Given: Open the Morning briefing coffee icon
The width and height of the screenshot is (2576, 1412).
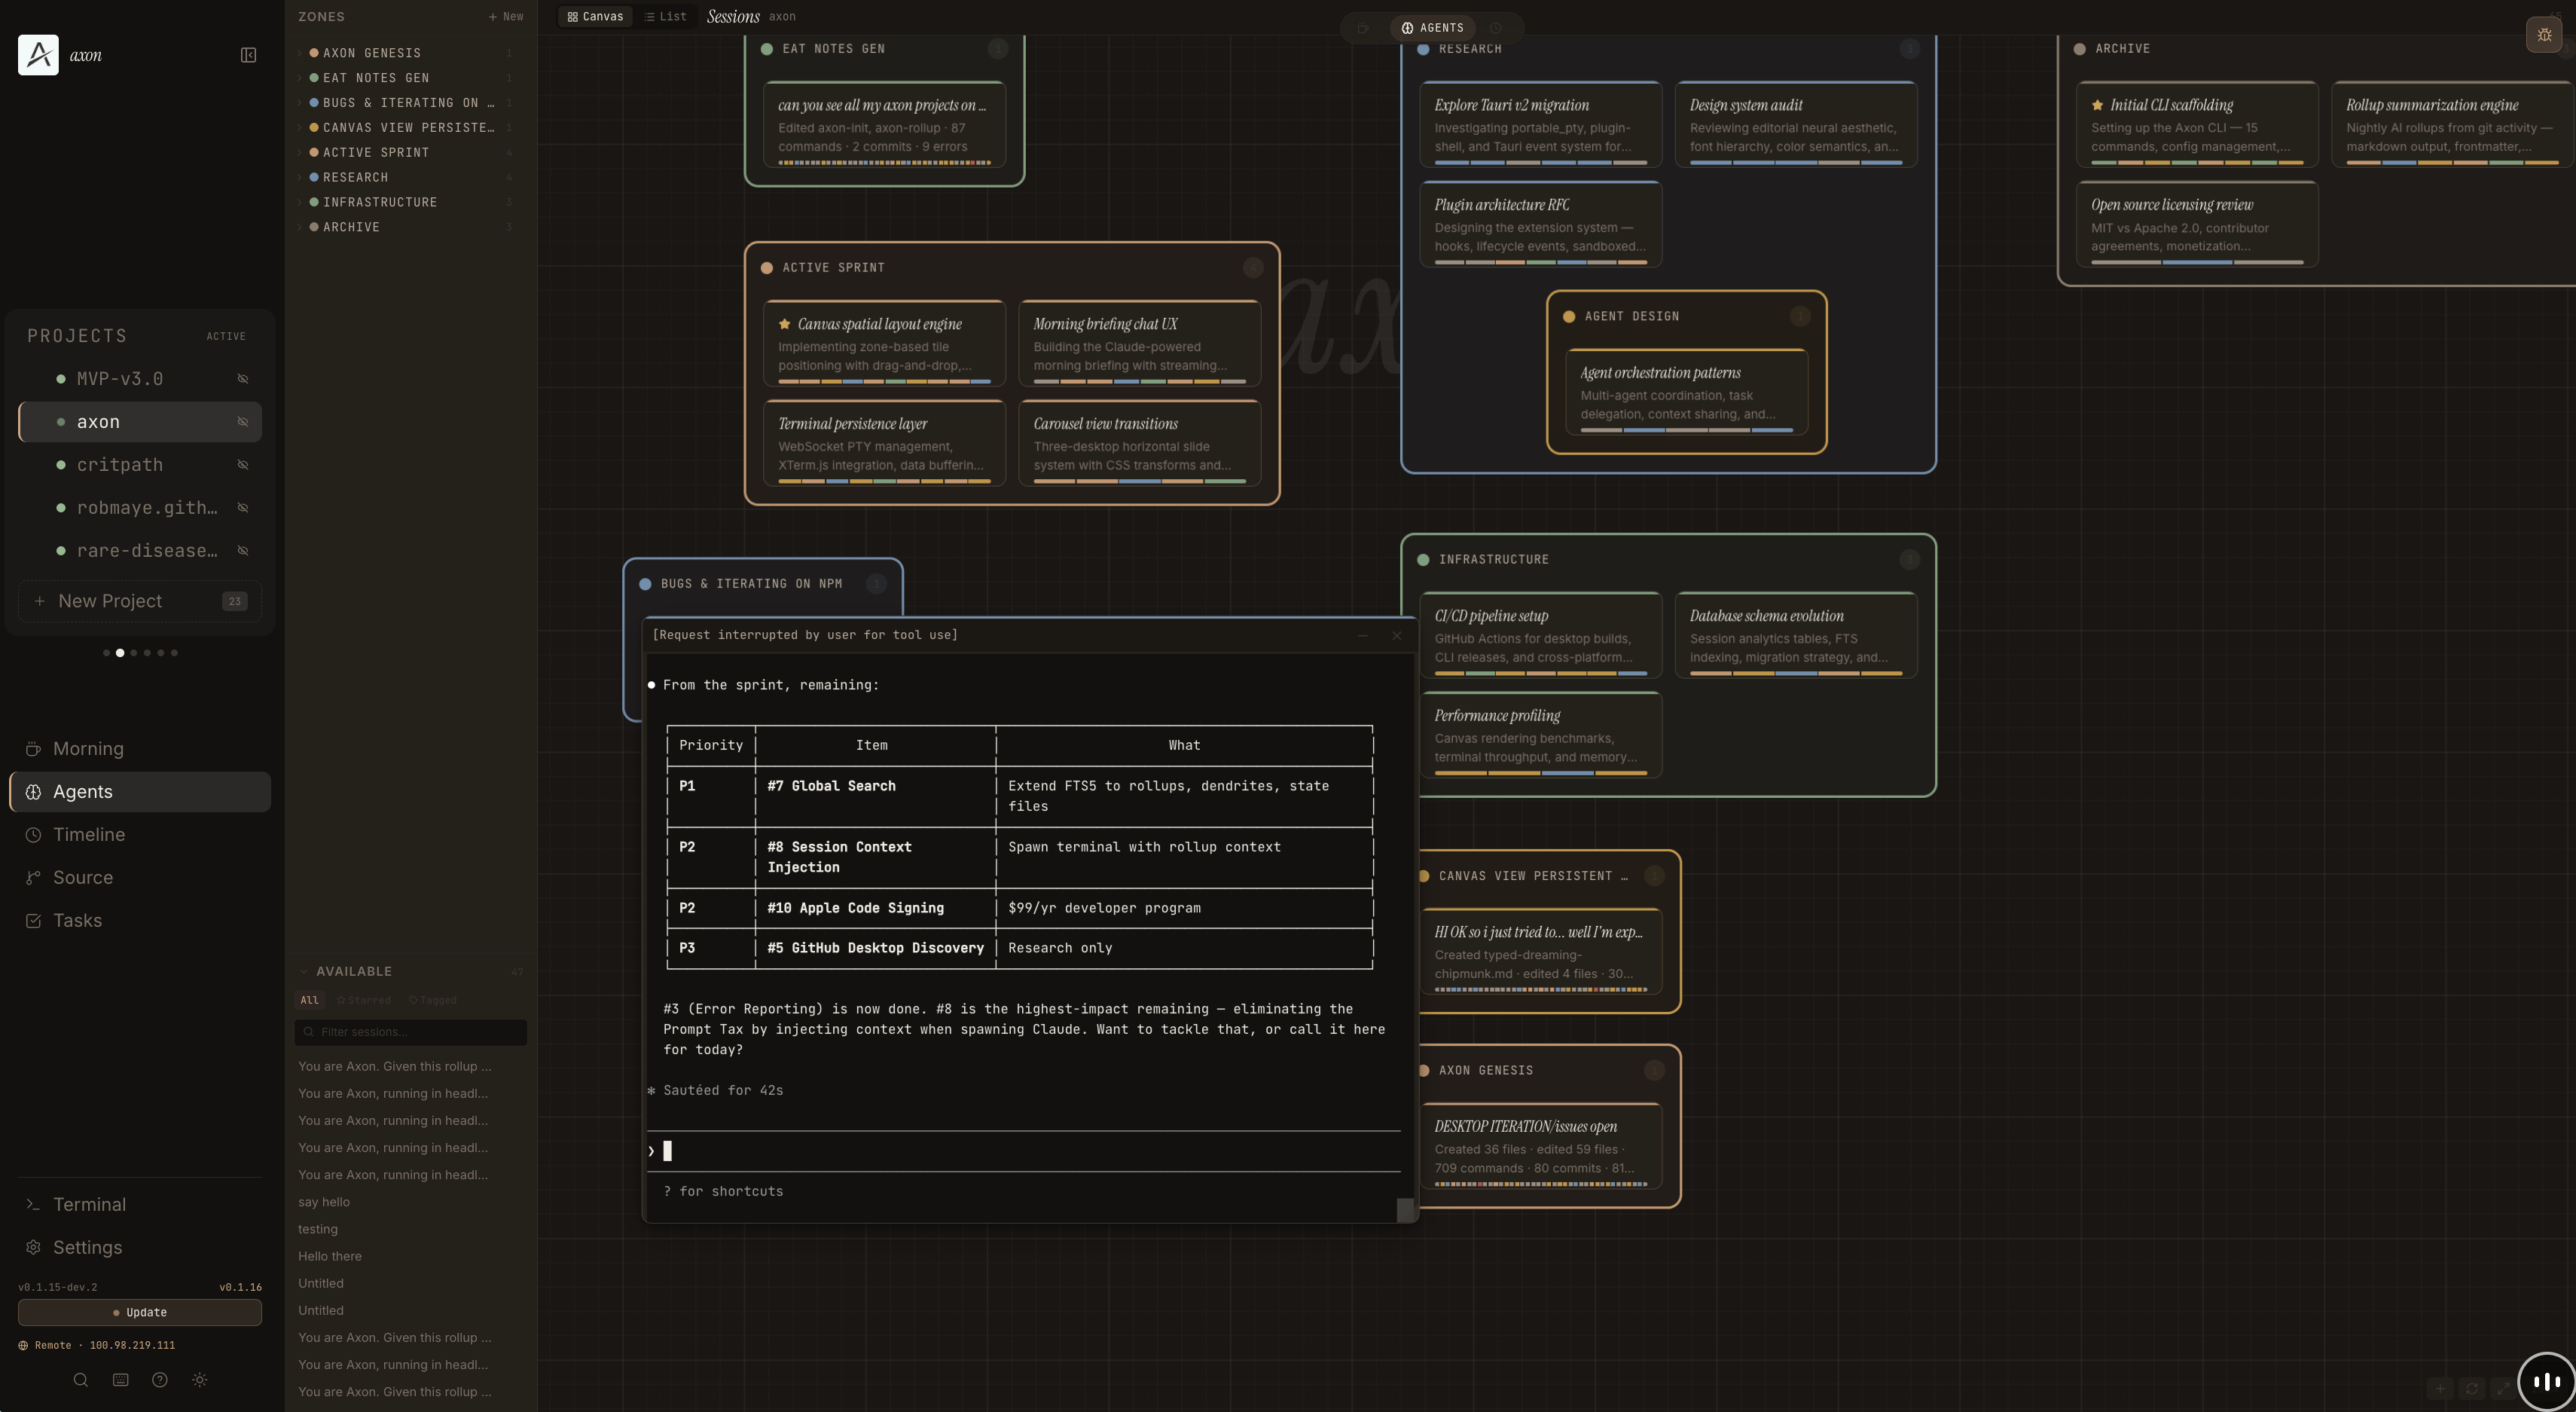Looking at the screenshot, I should pos(33,748).
